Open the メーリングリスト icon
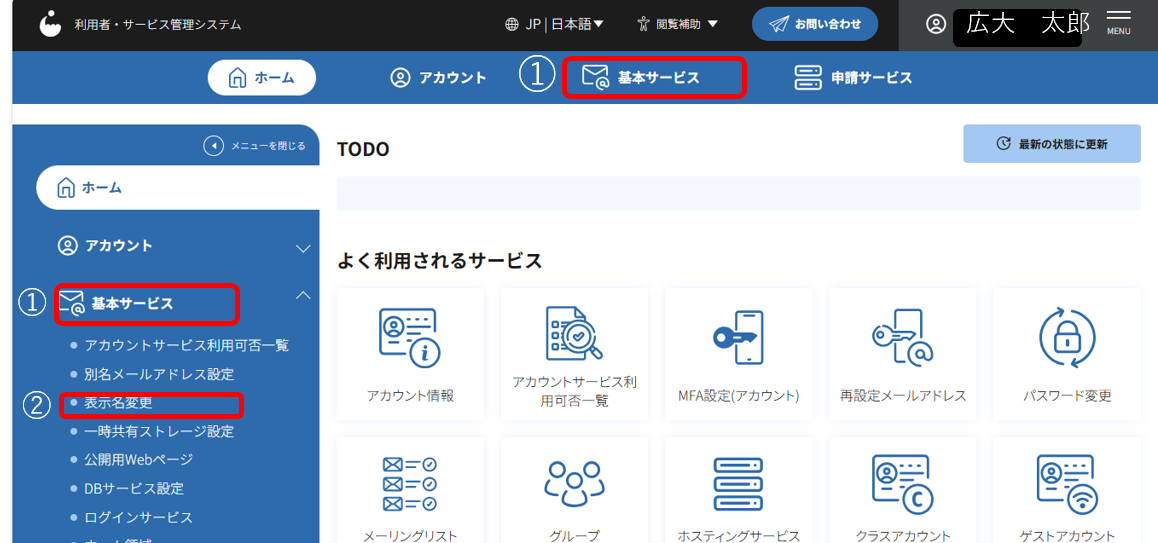The image size is (1158, 543). click(409, 484)
